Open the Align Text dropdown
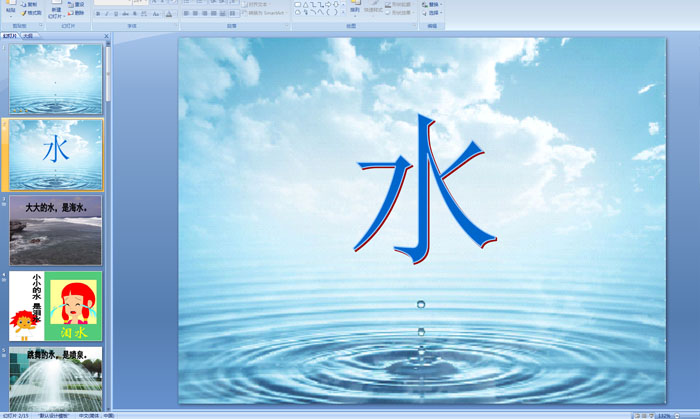This screenshot has height=419, width=700. point(256,4)
